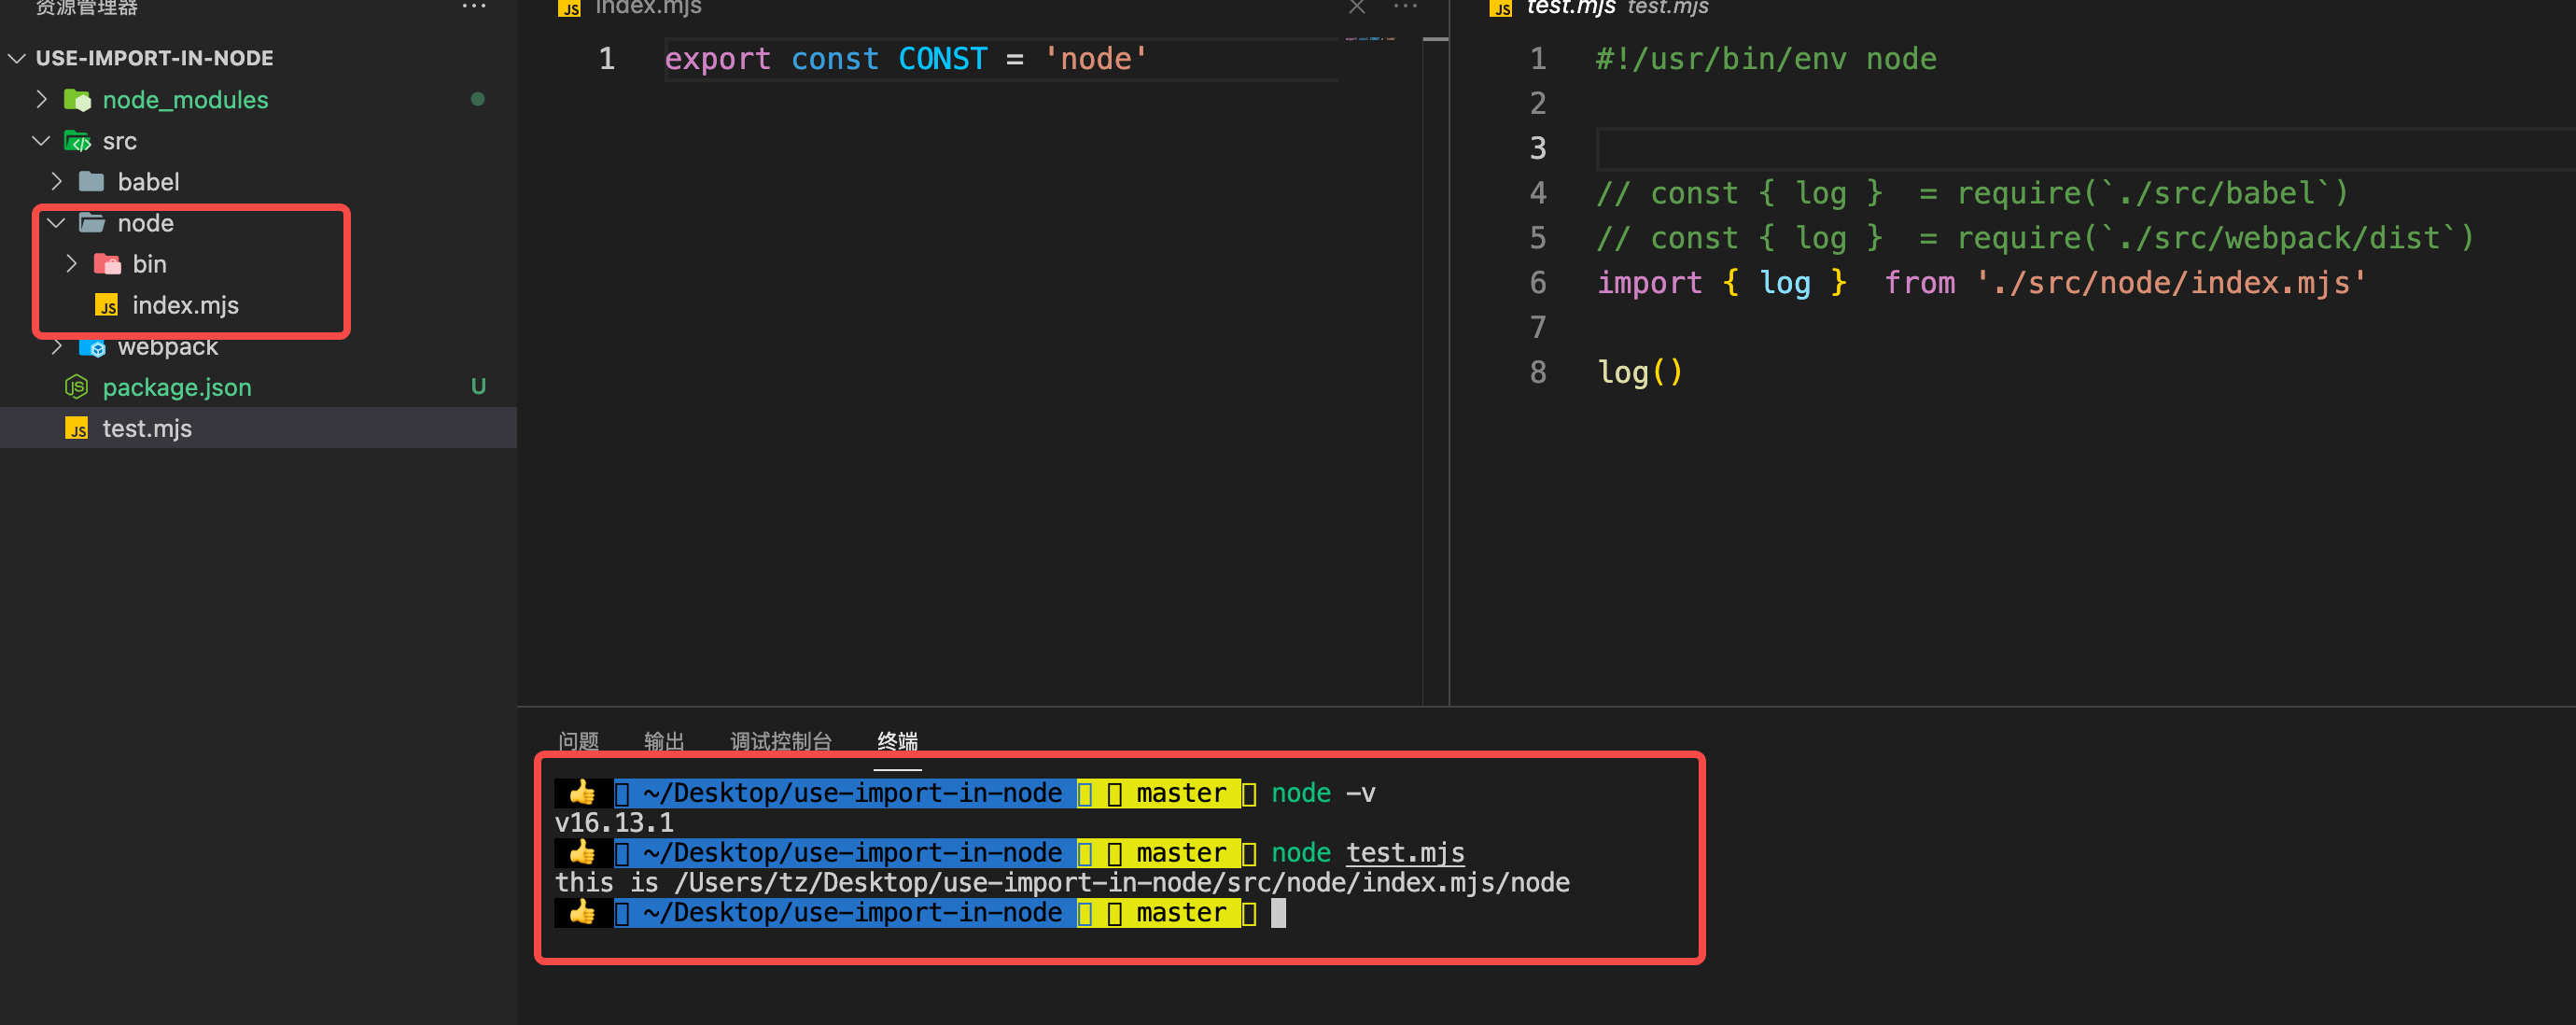Click the JS icon on the test.mjs tab

1500,8
